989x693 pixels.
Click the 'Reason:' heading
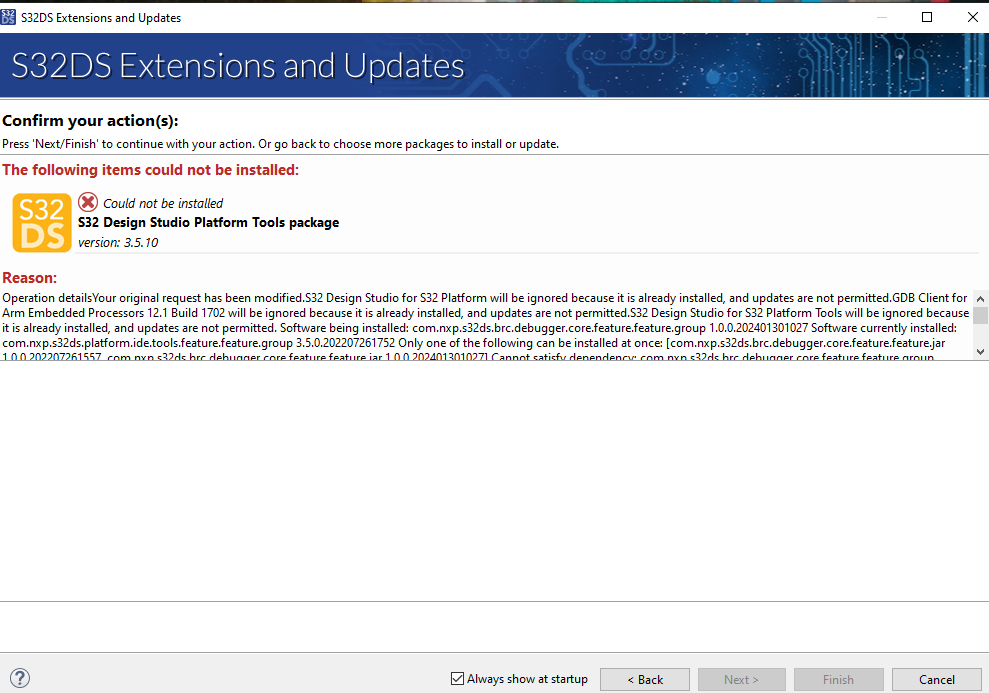pyautogui.click(x=31, y=278)
